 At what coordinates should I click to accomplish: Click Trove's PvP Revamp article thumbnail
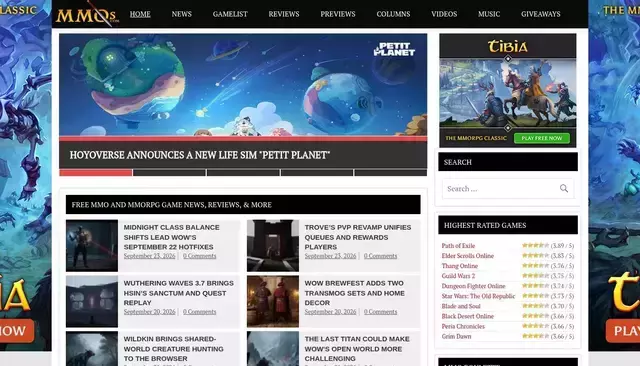(x=273, y=246)
